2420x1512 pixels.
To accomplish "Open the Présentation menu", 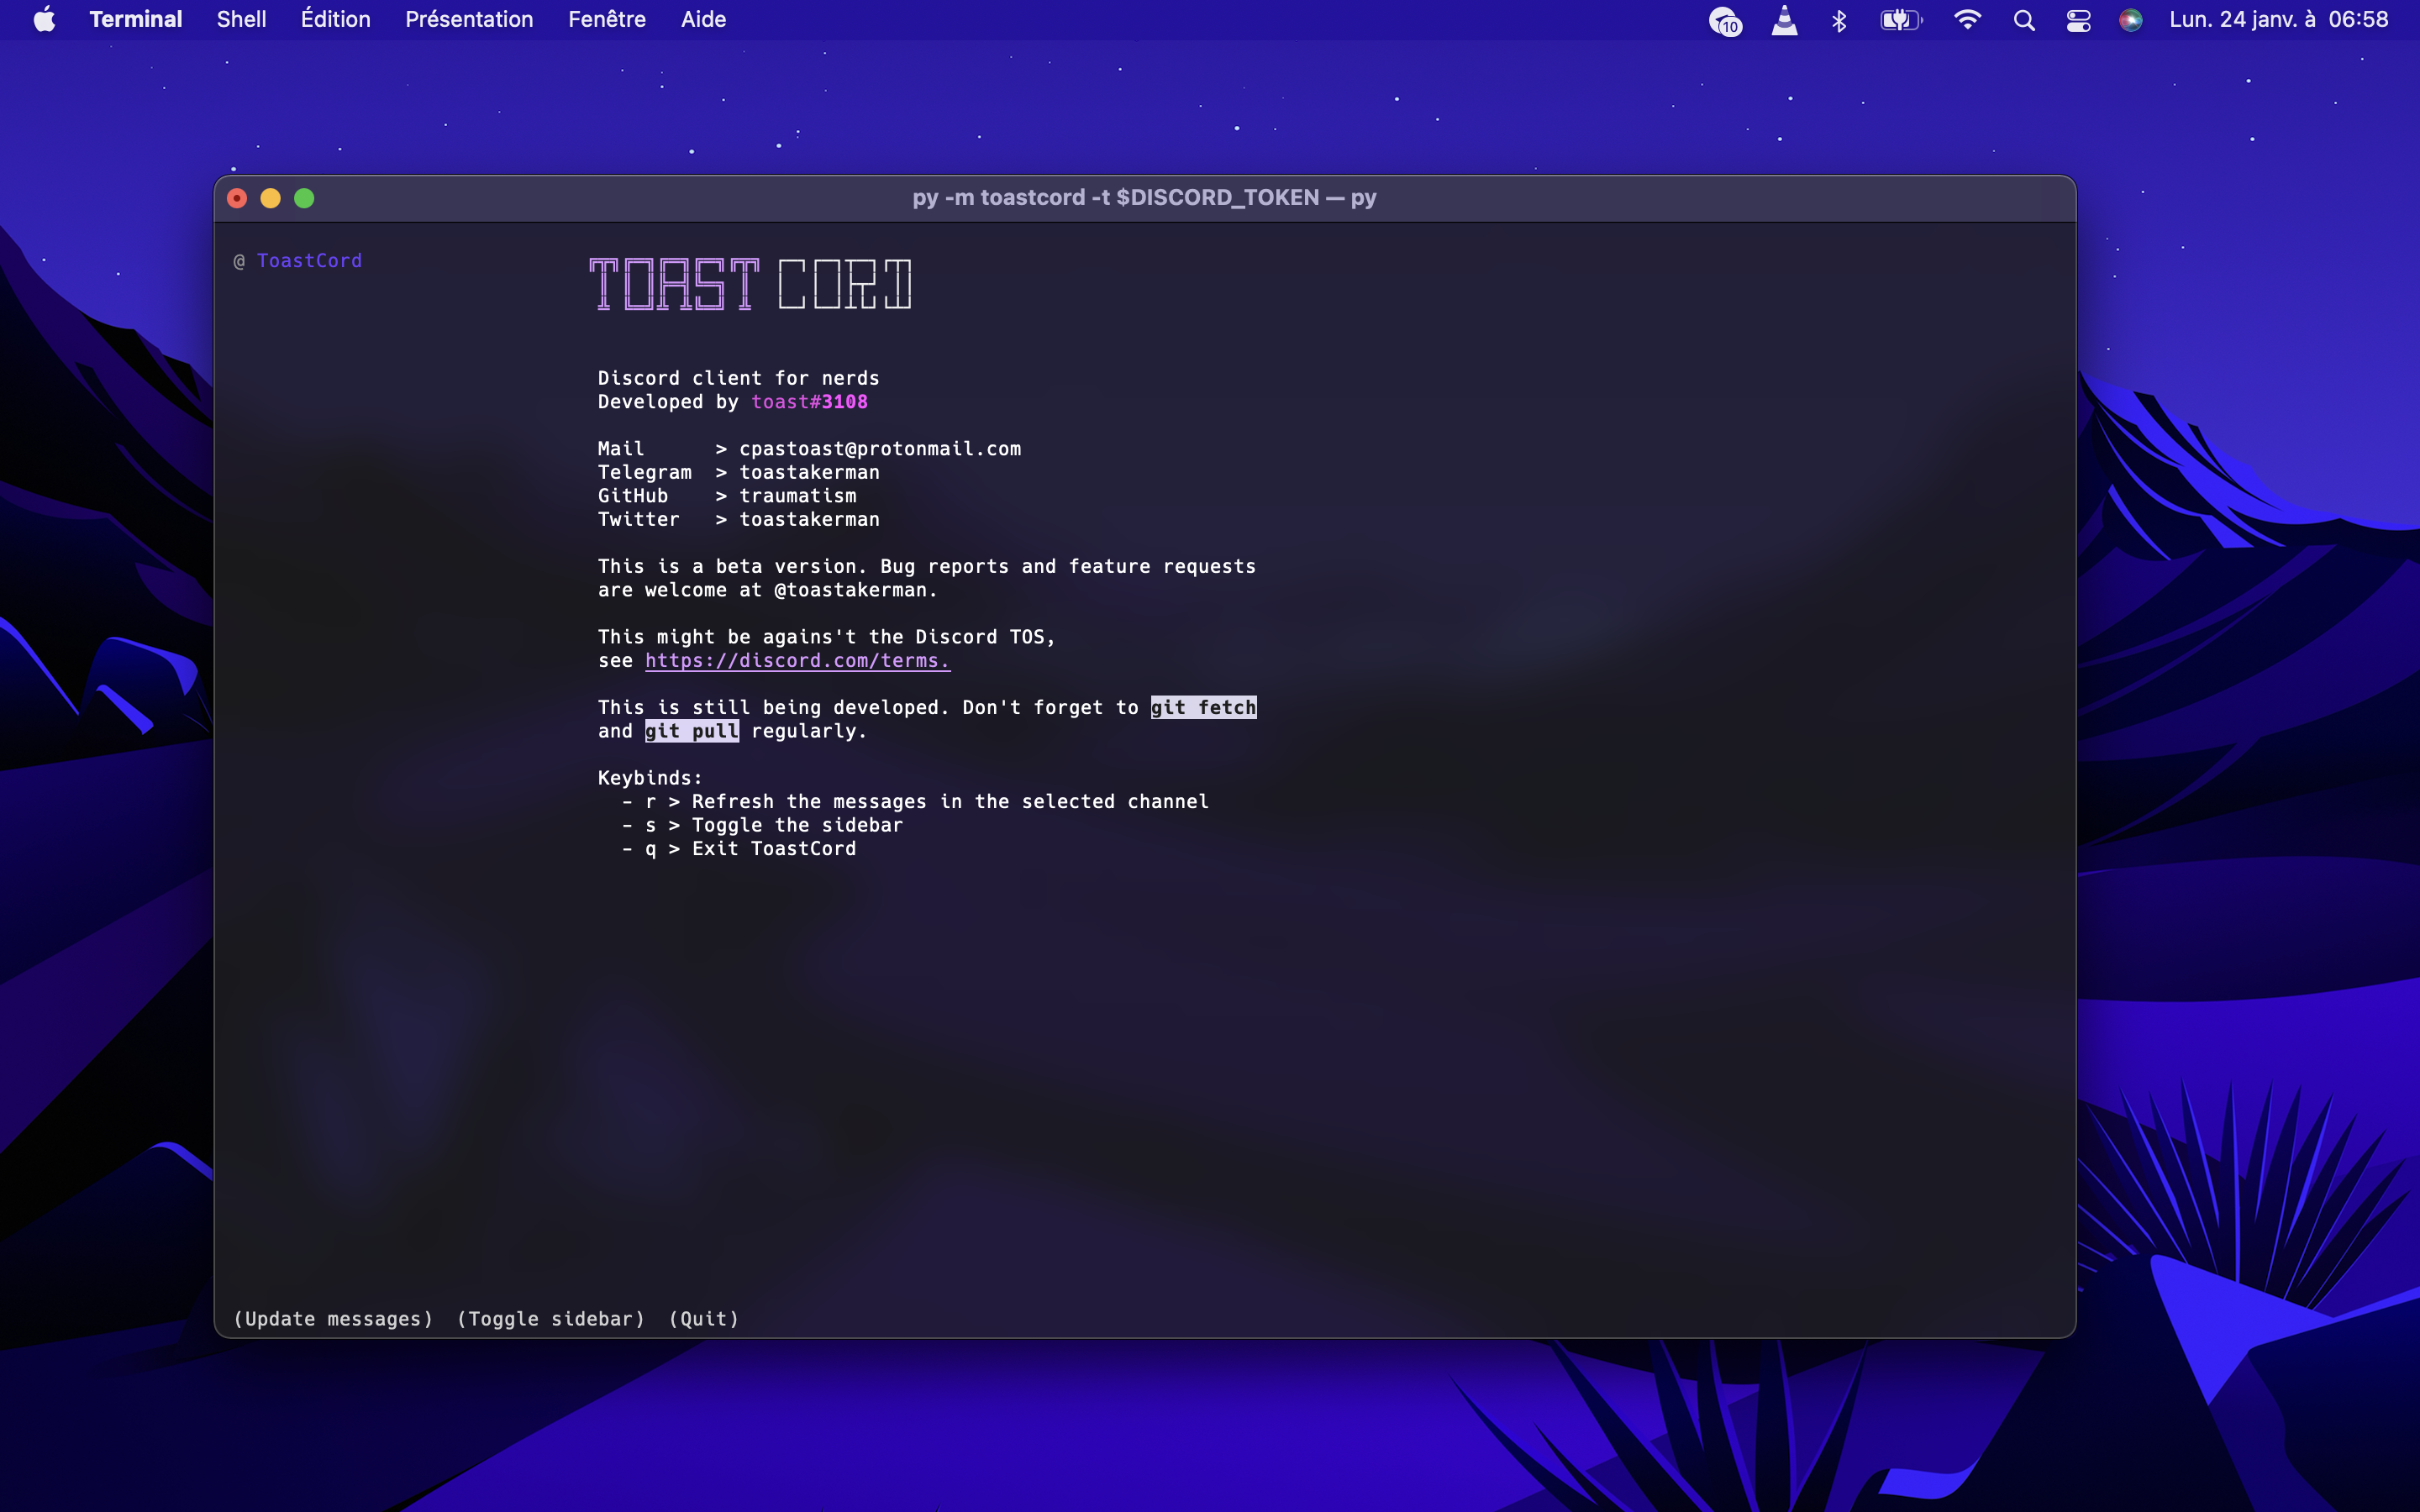I will click(x=469, y=19).
